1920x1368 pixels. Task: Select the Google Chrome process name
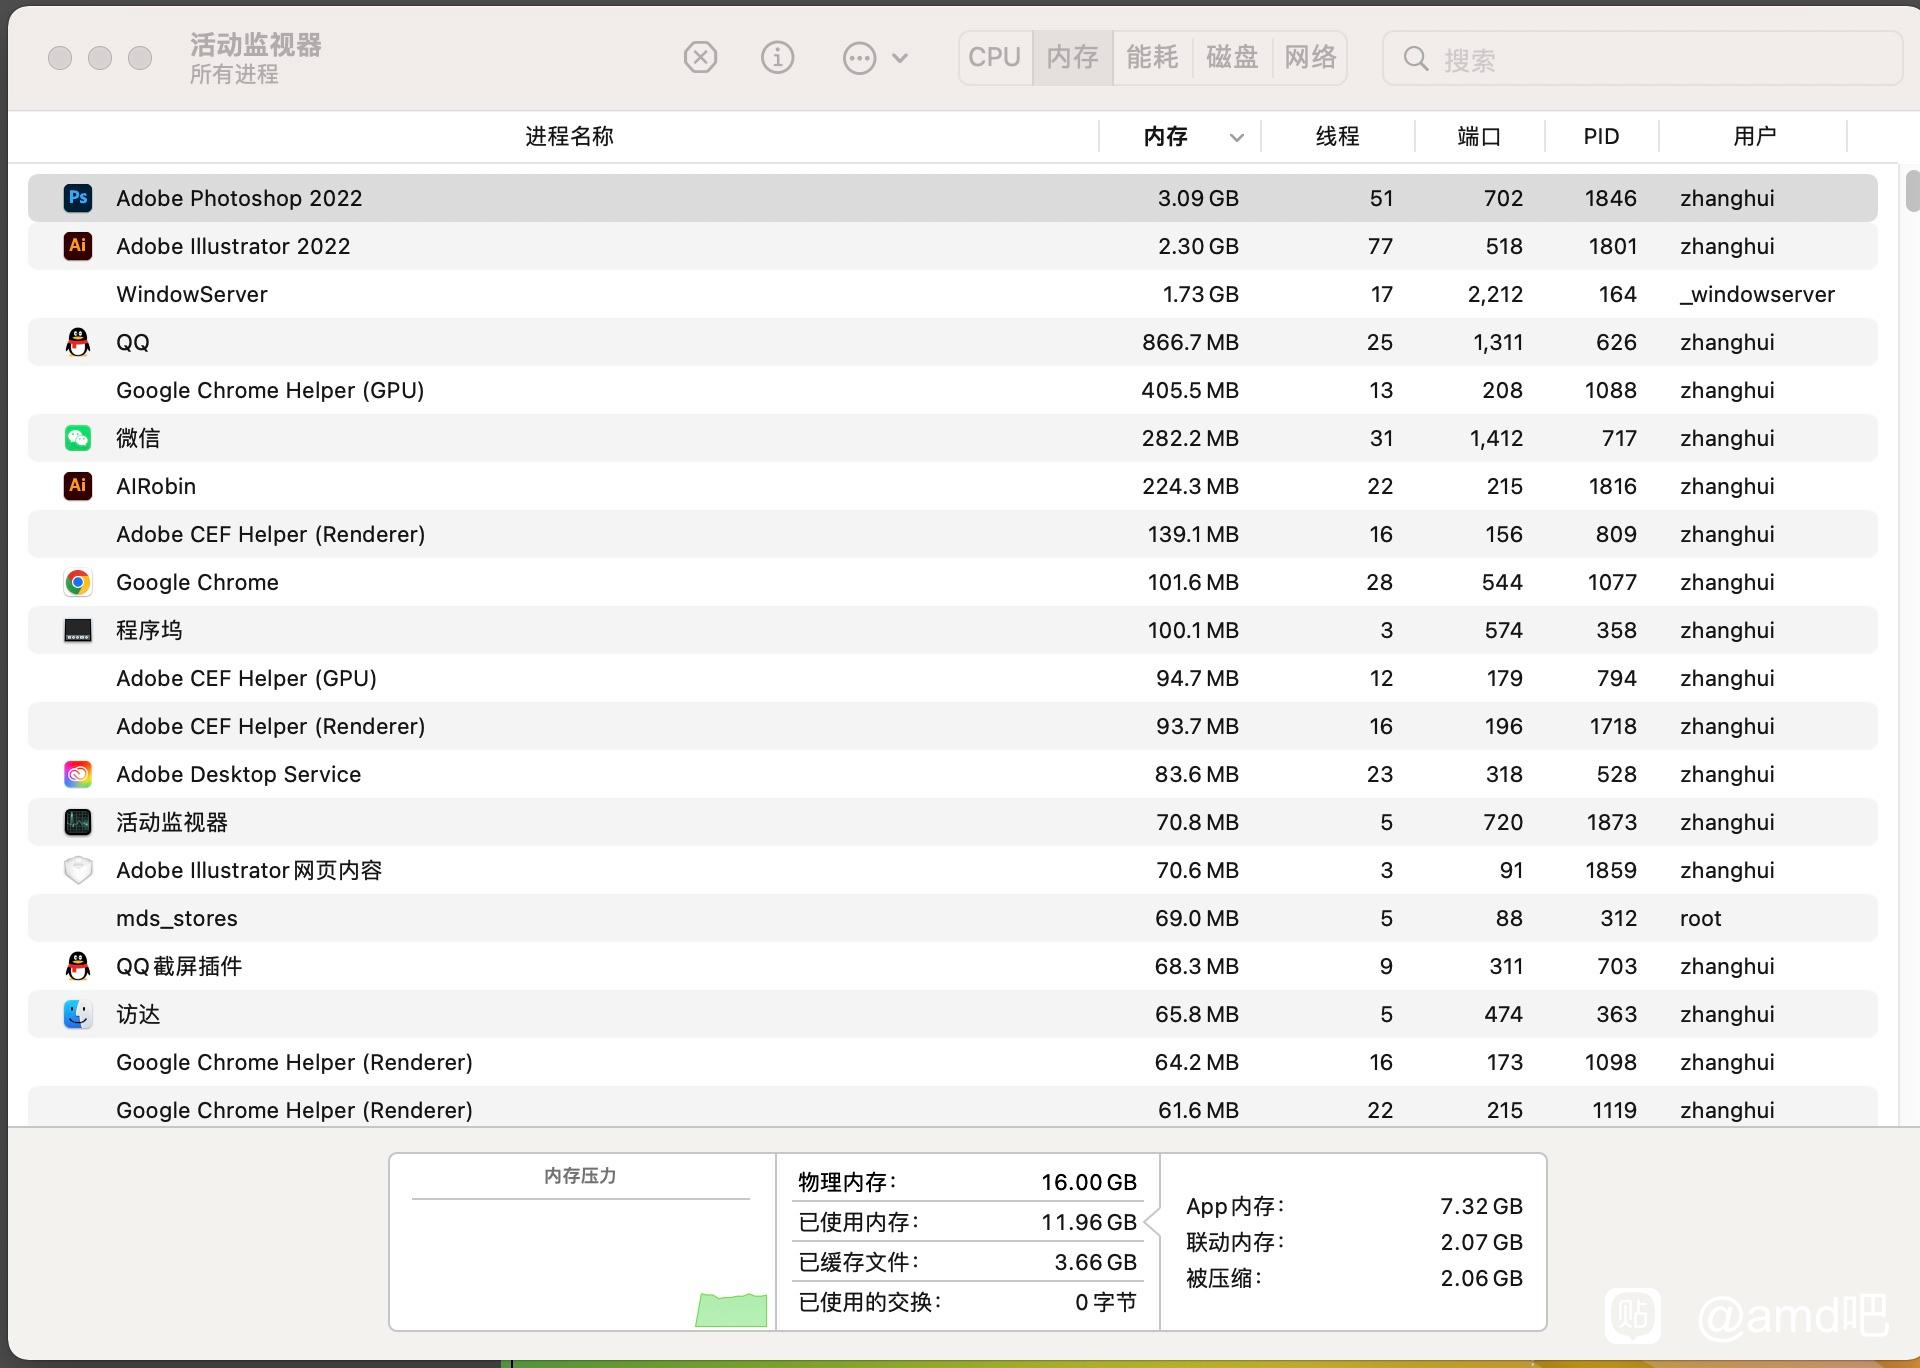[197, 582]
